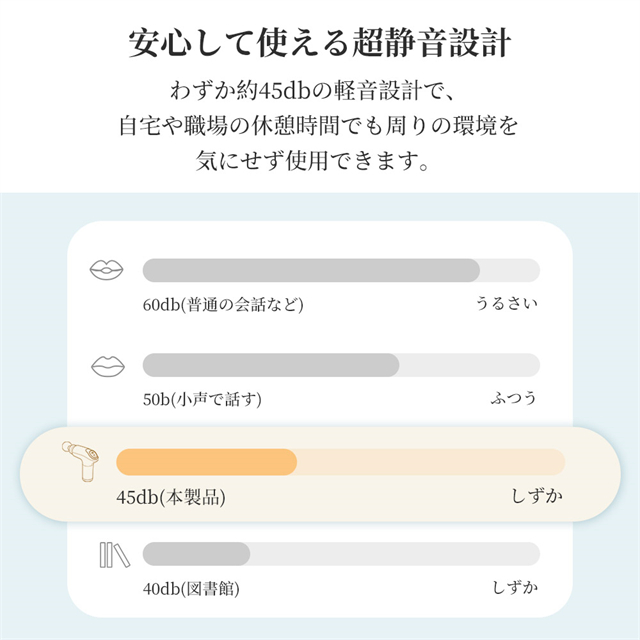This screenshot has width=640, height=640.
Task: Click the 50db gray noise level bar
Action: coord(271,365)
